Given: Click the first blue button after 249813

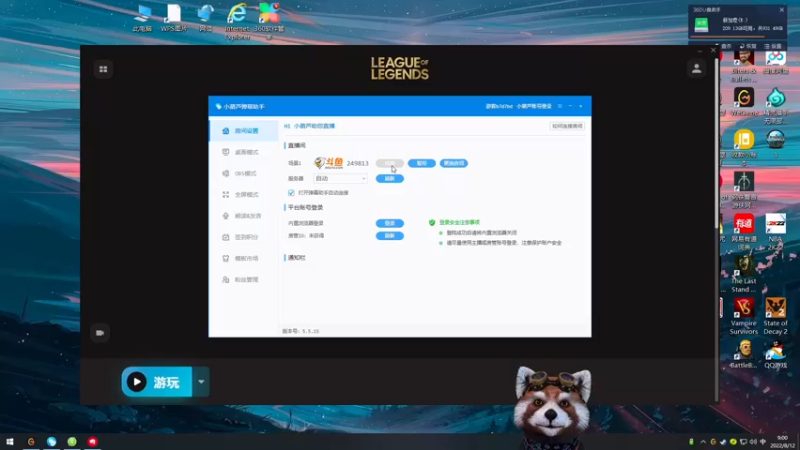Looking at the screenshot, I should 421,163.
